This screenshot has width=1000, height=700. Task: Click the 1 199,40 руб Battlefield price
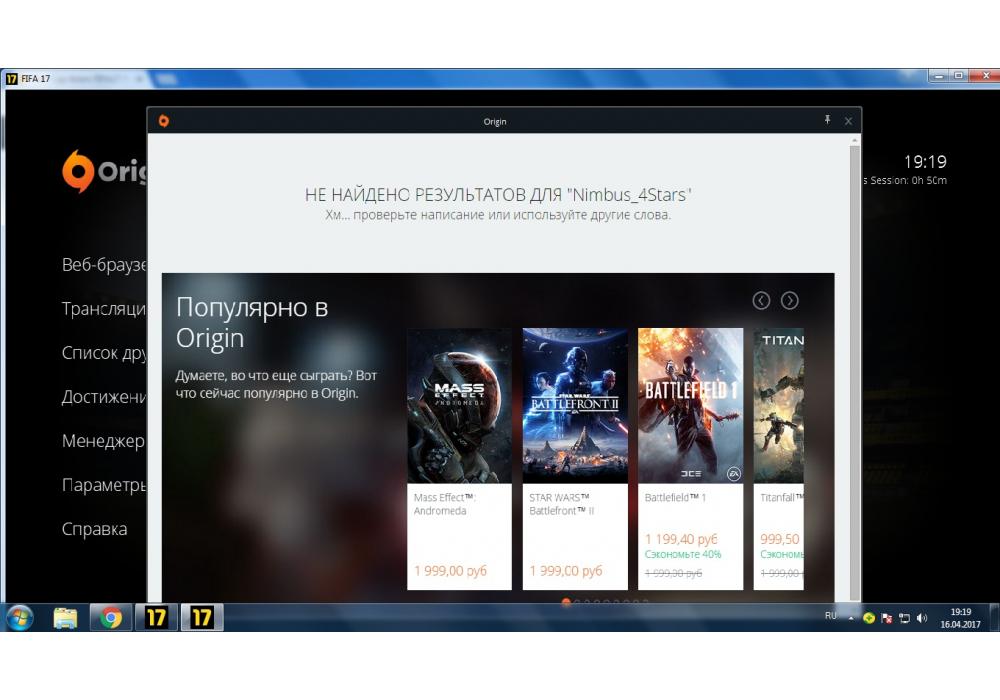click(681, 539)
